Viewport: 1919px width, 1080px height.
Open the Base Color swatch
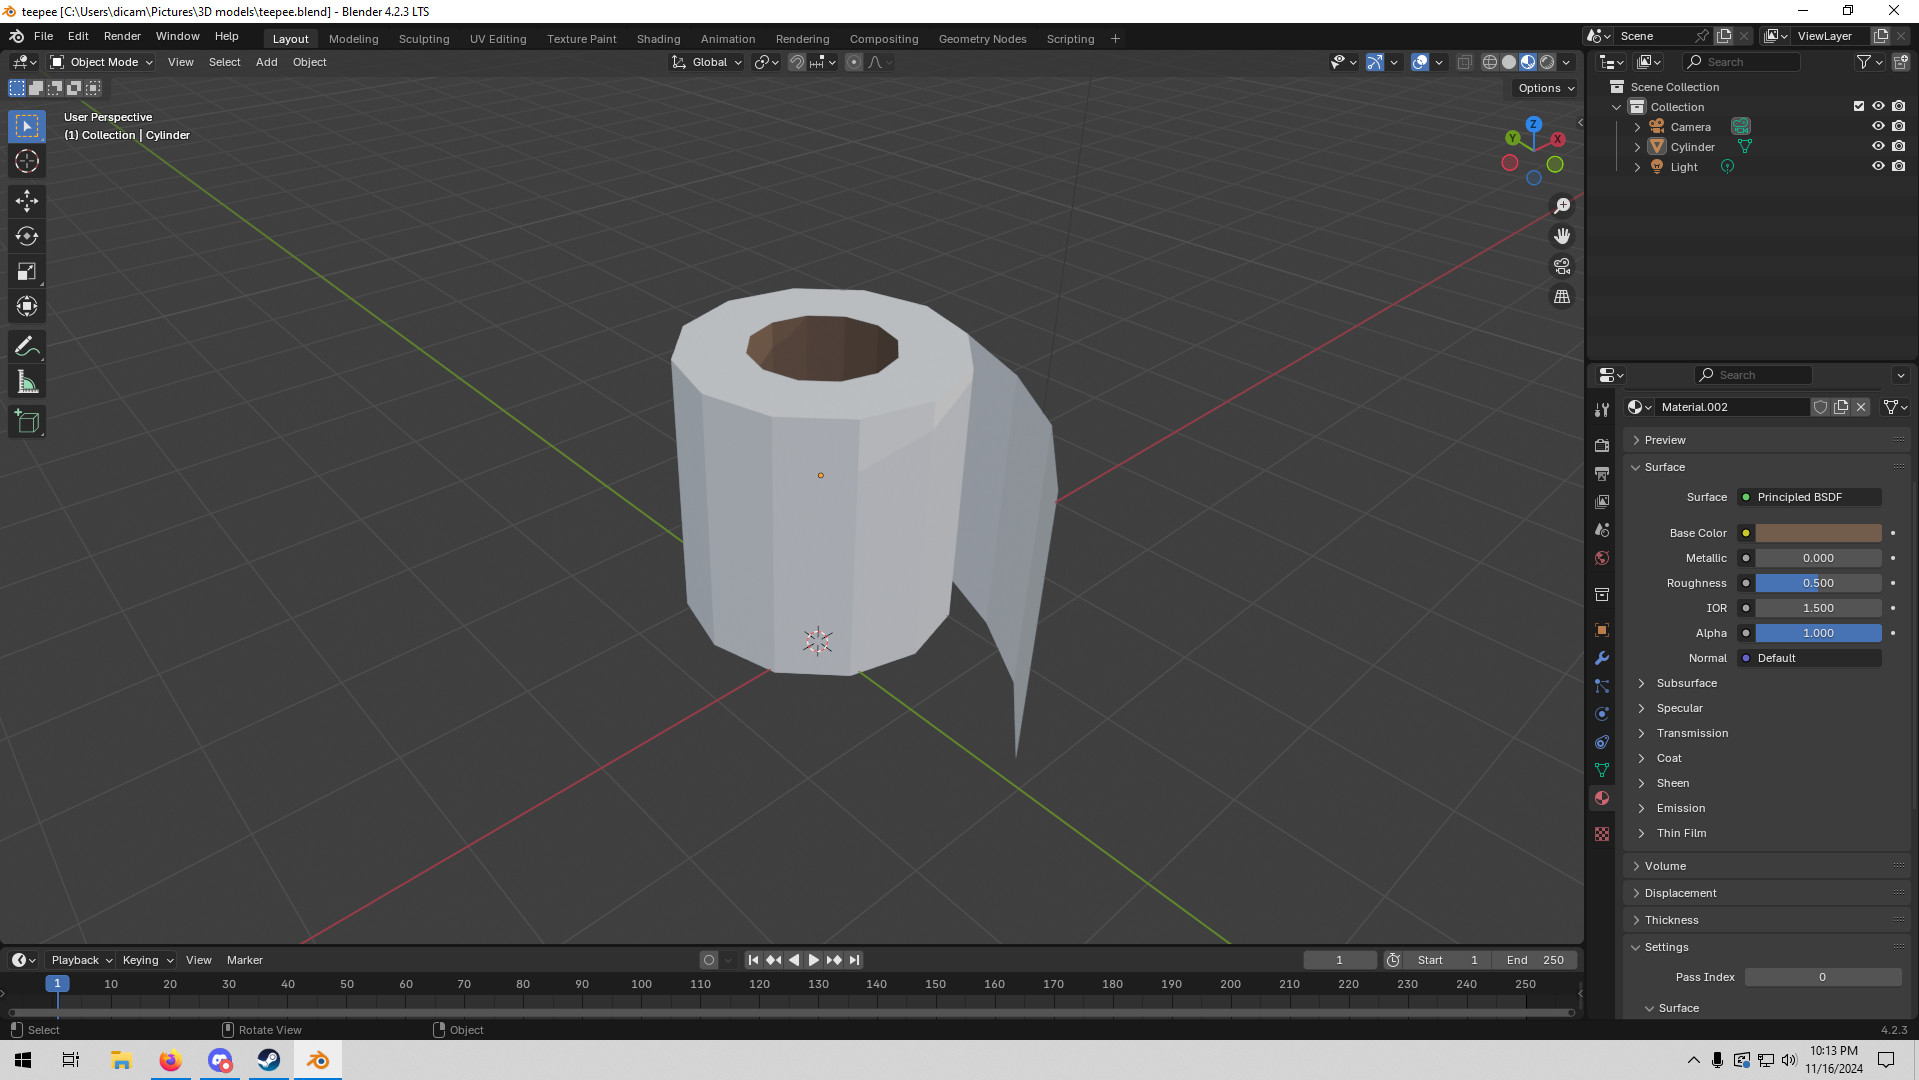point(1818,533)
